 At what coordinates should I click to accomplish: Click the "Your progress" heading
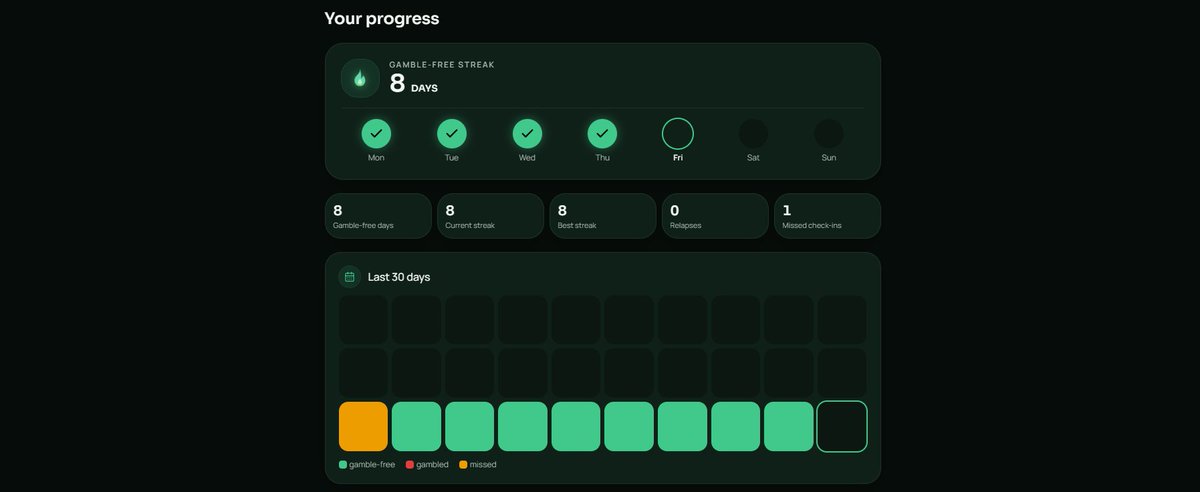pos(382,19)
